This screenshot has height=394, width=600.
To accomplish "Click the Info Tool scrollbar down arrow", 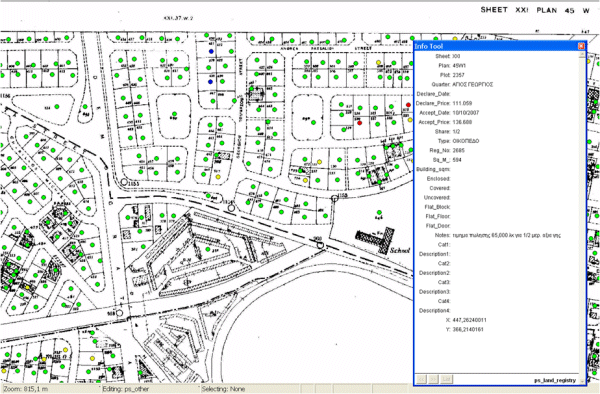I will point(582,381).
